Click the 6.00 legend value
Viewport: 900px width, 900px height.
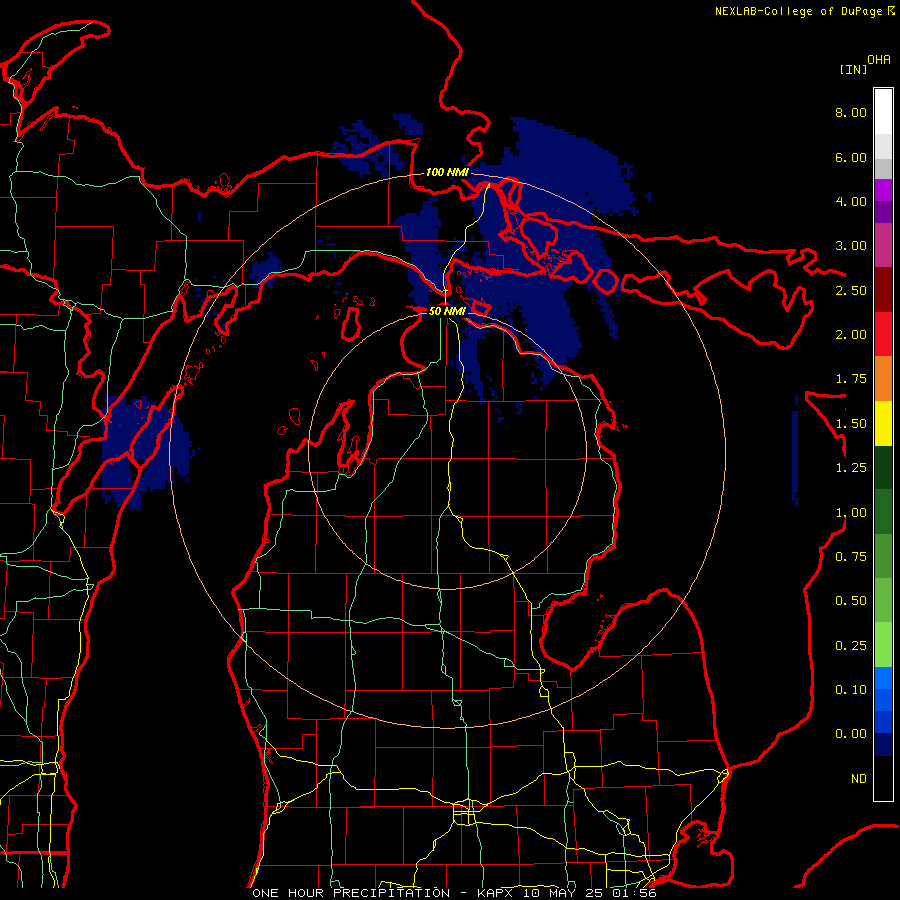tap(851, 157)
